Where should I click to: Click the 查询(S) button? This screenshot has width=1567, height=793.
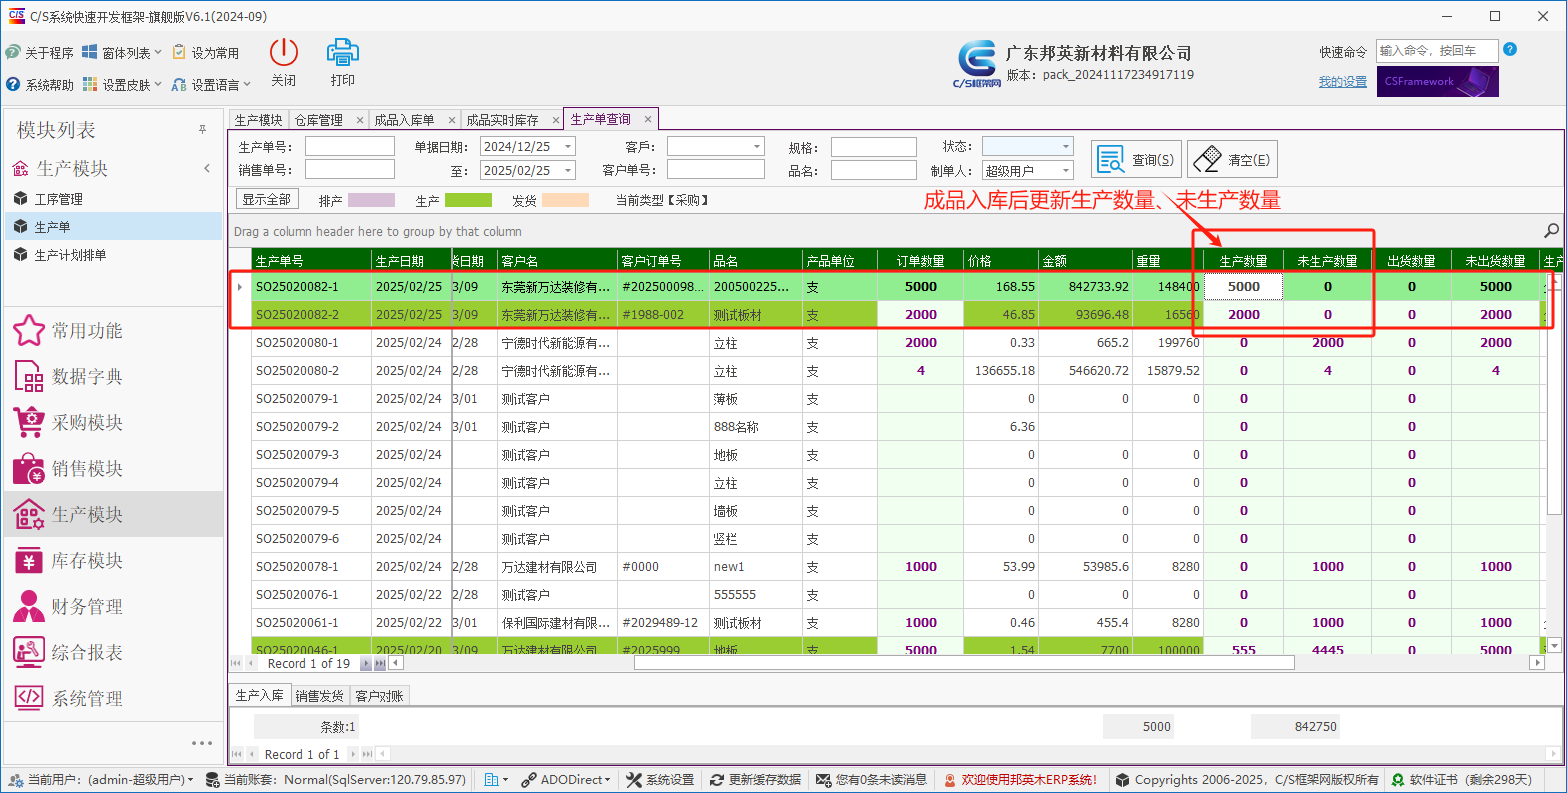click(1136, 159)
